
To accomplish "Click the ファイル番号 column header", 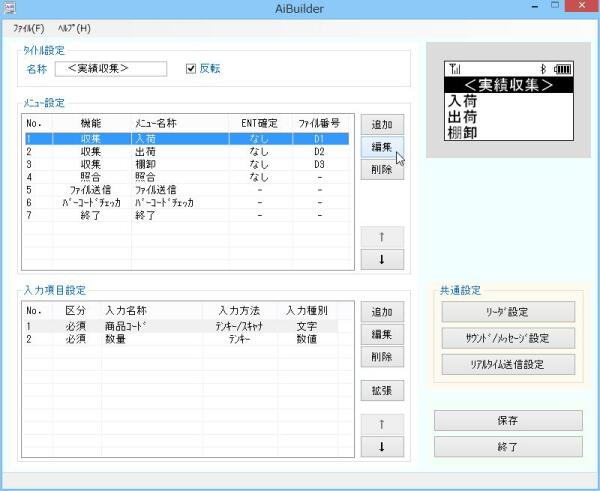I will [320, 123].
